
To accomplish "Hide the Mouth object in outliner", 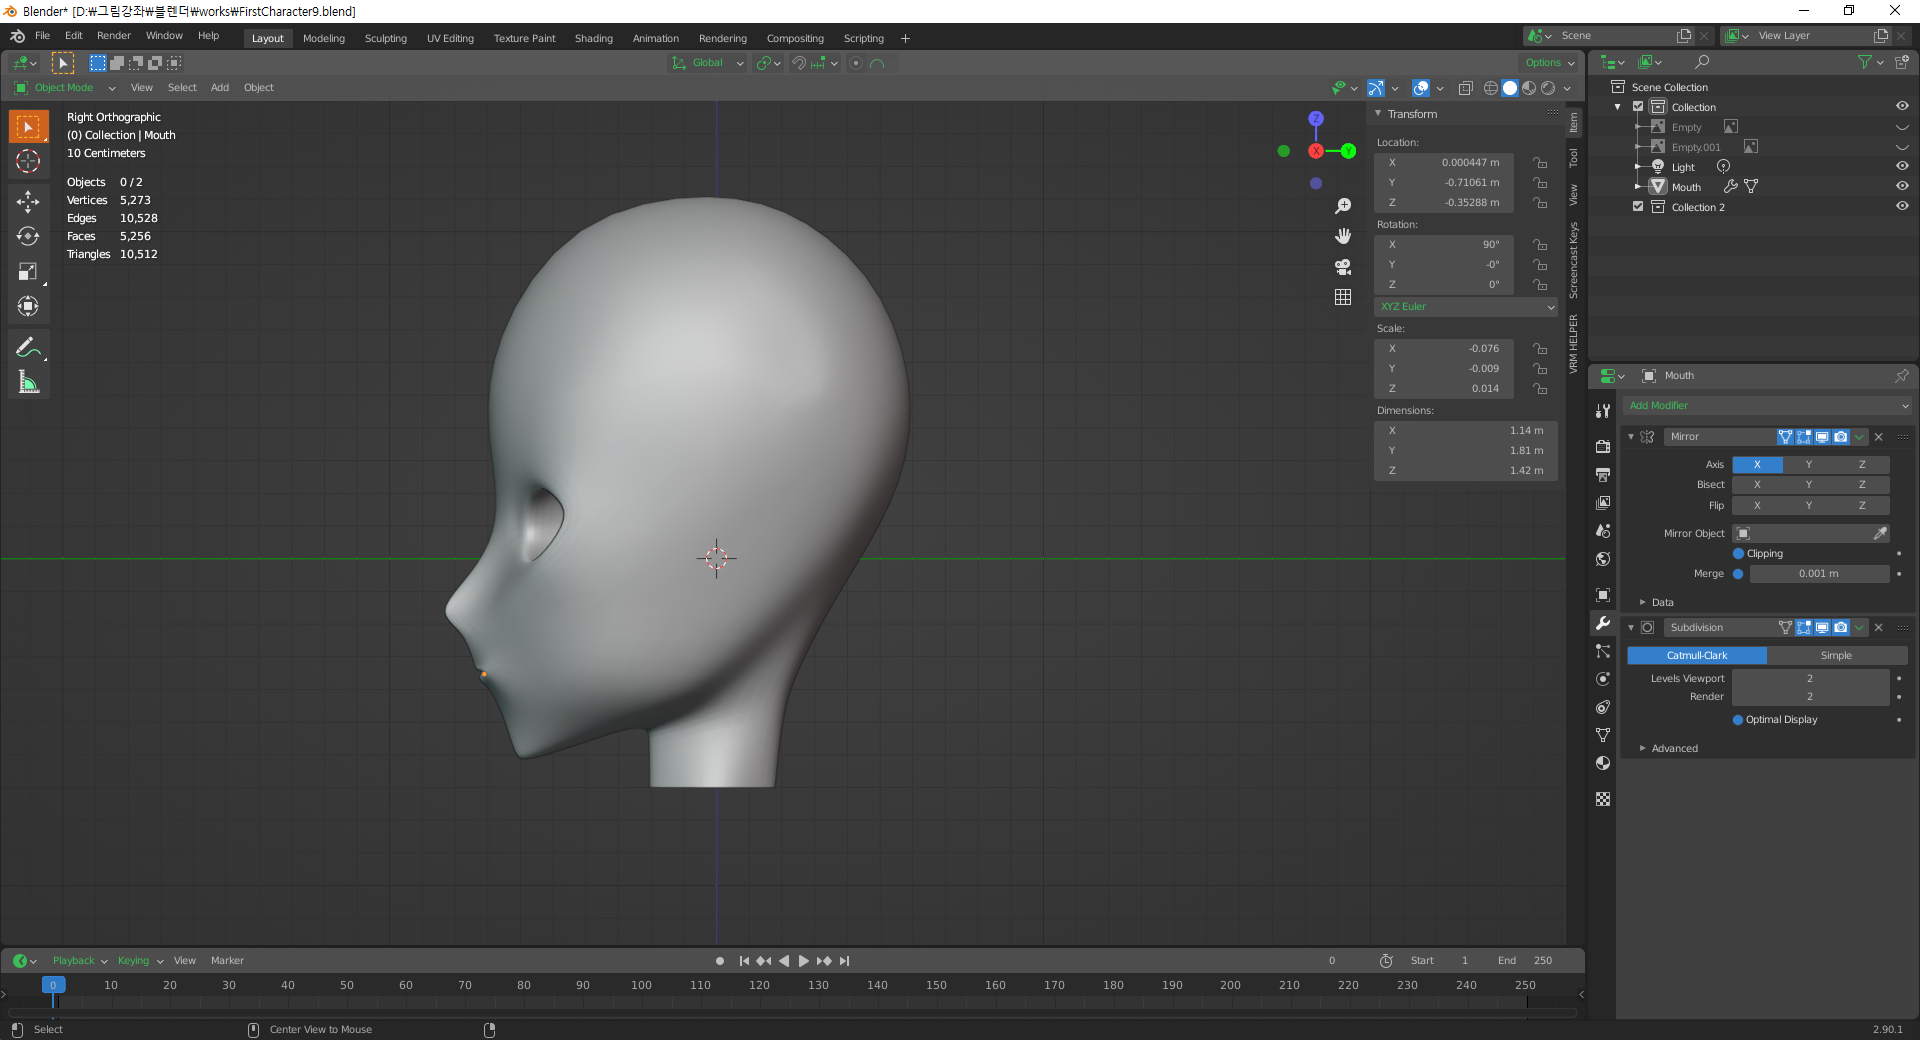I will click(x=1901, y=187).
